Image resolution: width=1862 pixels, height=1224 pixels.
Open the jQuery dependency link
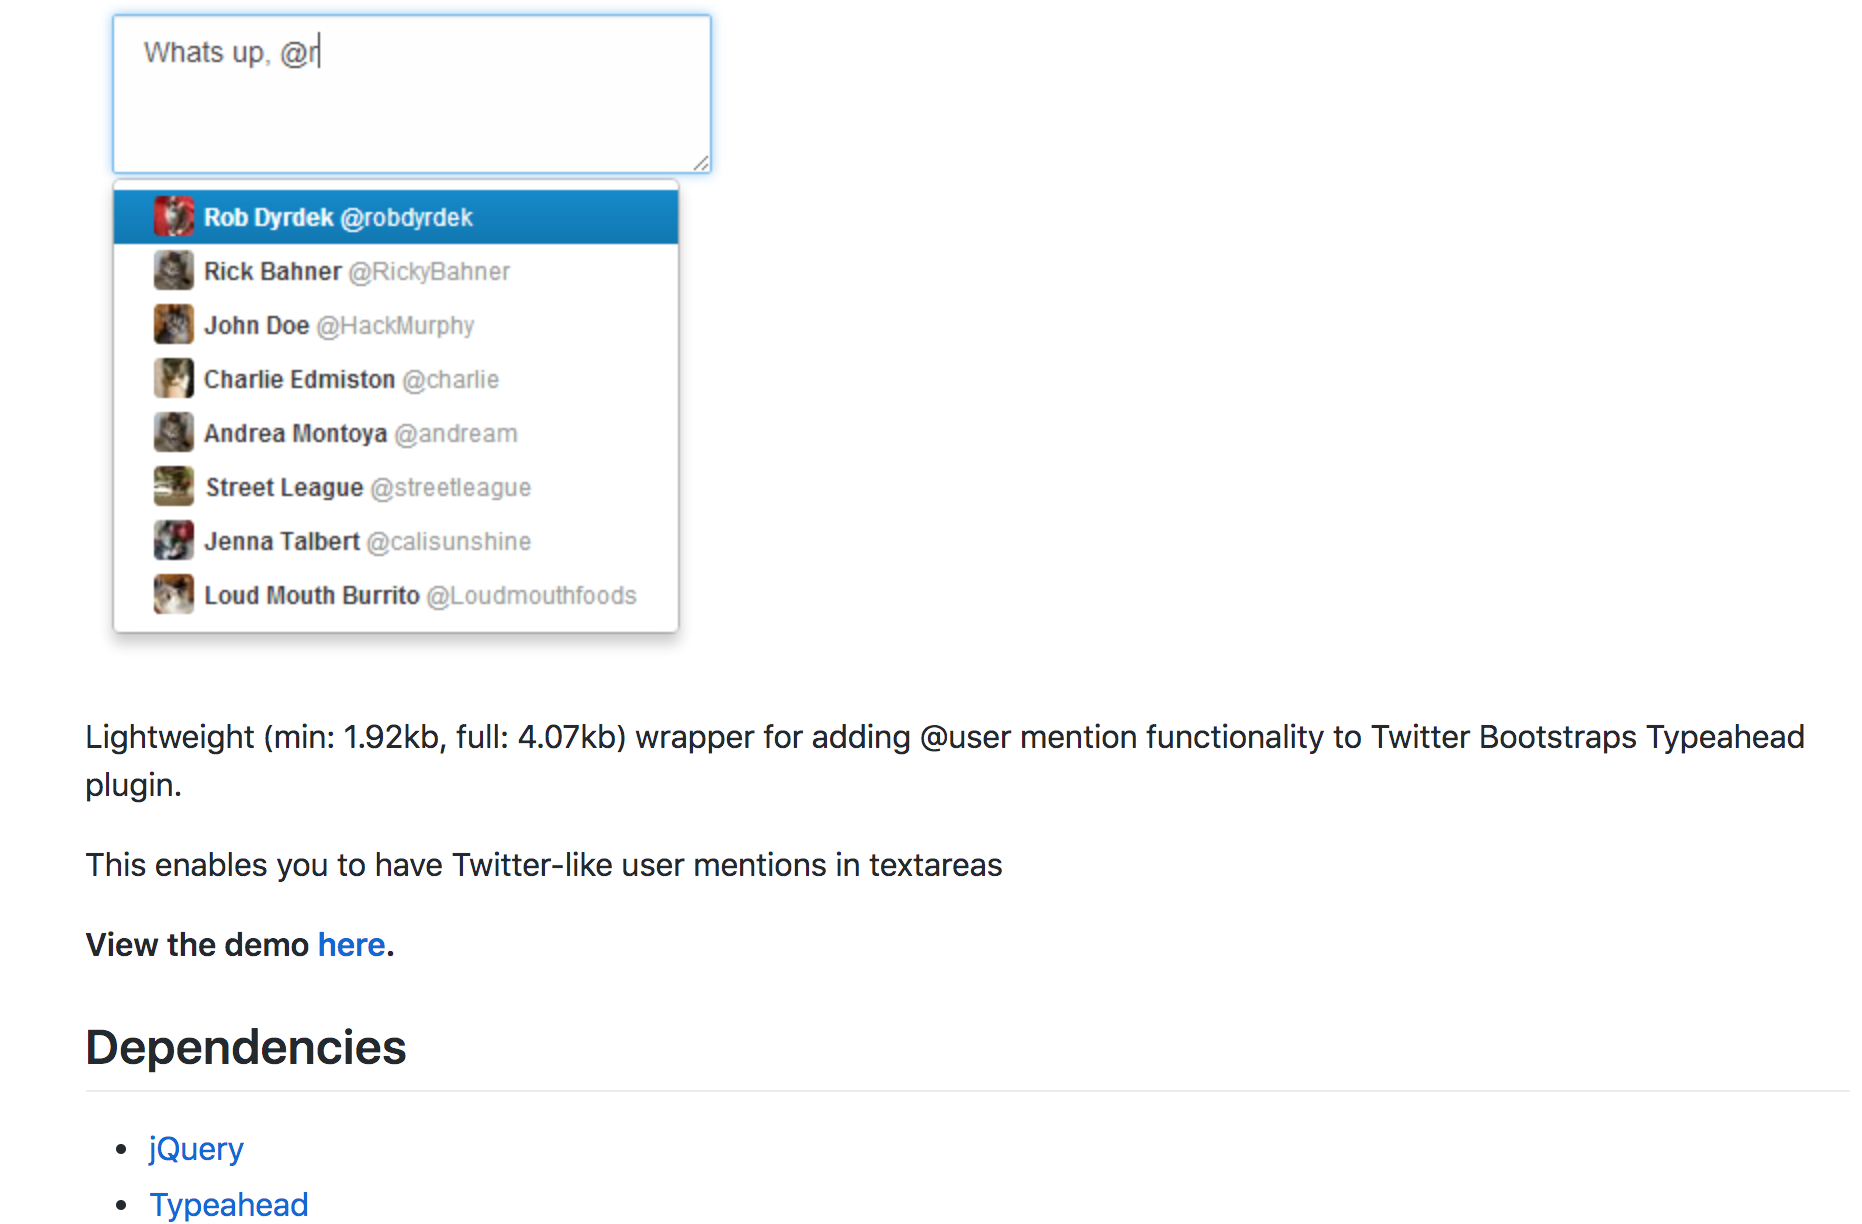point(196,1149)
